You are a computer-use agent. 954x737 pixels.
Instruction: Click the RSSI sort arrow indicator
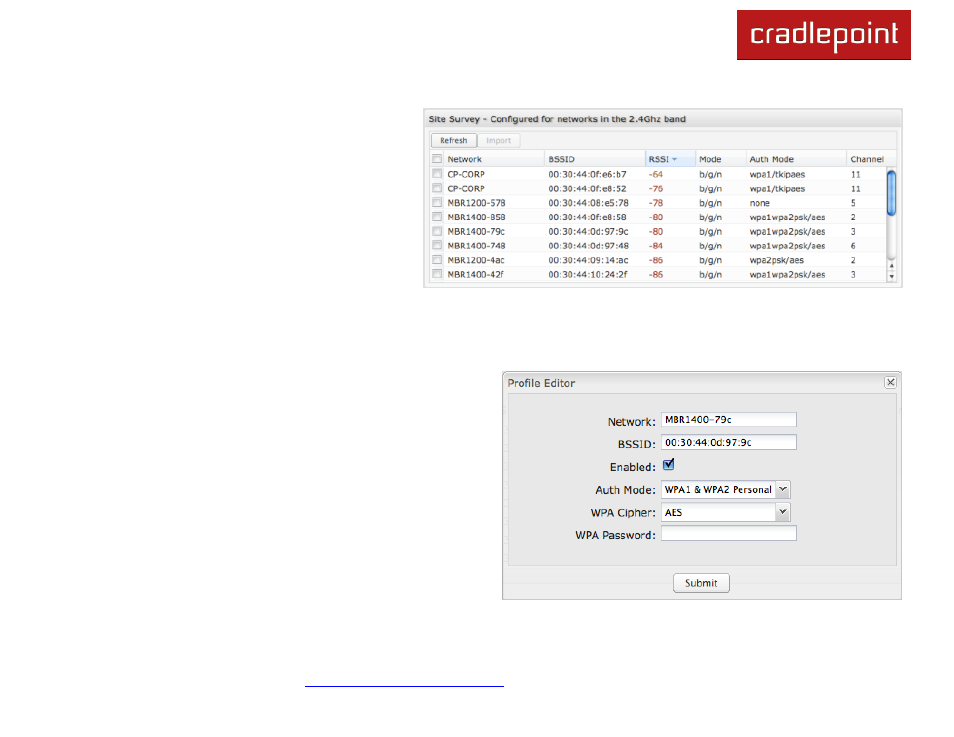tap(675, 159)
